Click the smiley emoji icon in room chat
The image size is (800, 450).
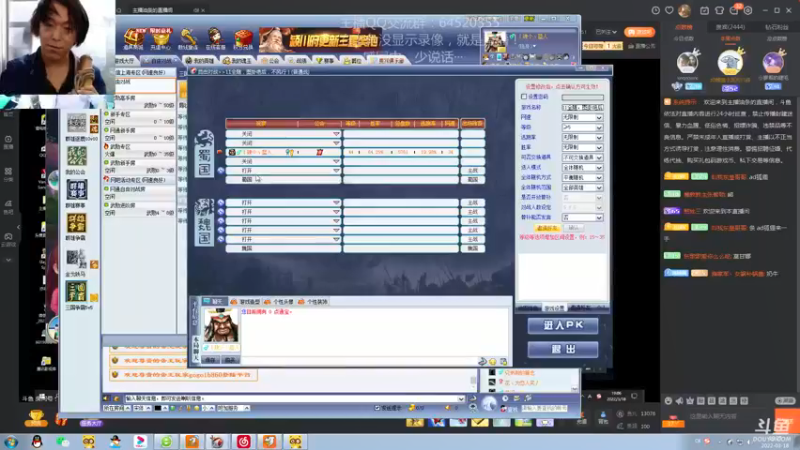pos(493,362)
